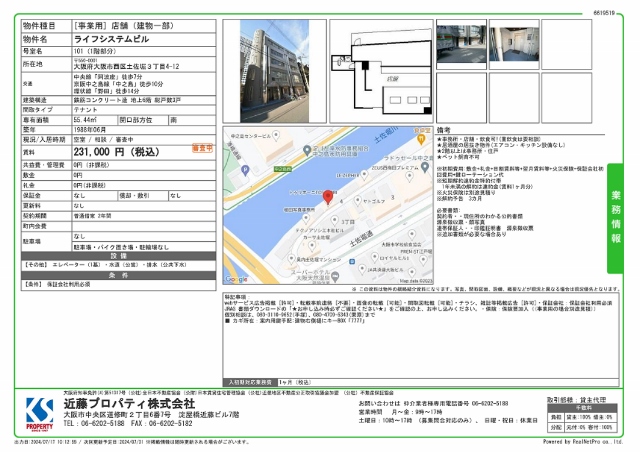Open the floor plan drawing
The height and width of the screenshot is (452, 640).
(381, 71)
